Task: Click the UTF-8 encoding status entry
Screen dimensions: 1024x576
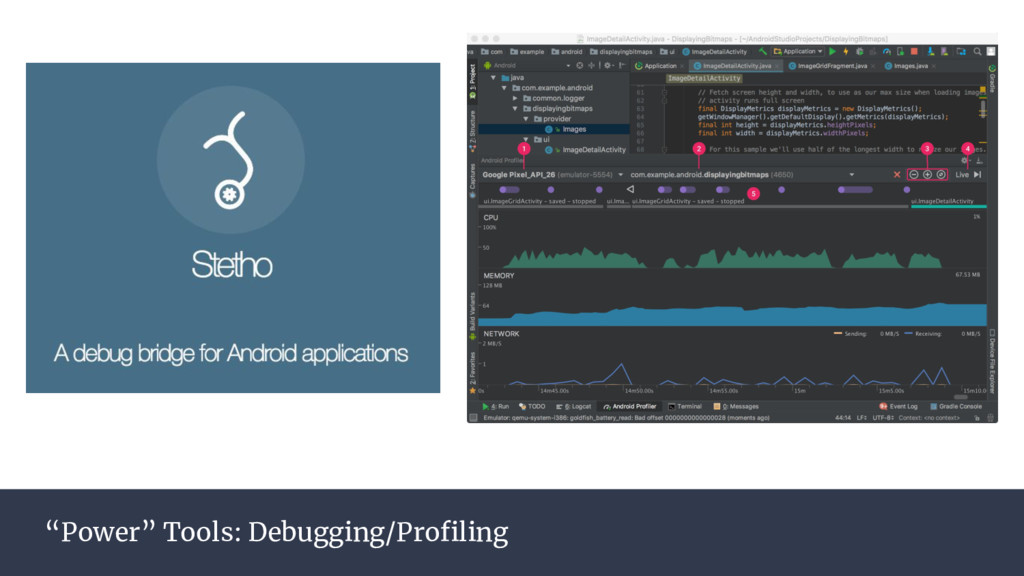Action: 883,418
